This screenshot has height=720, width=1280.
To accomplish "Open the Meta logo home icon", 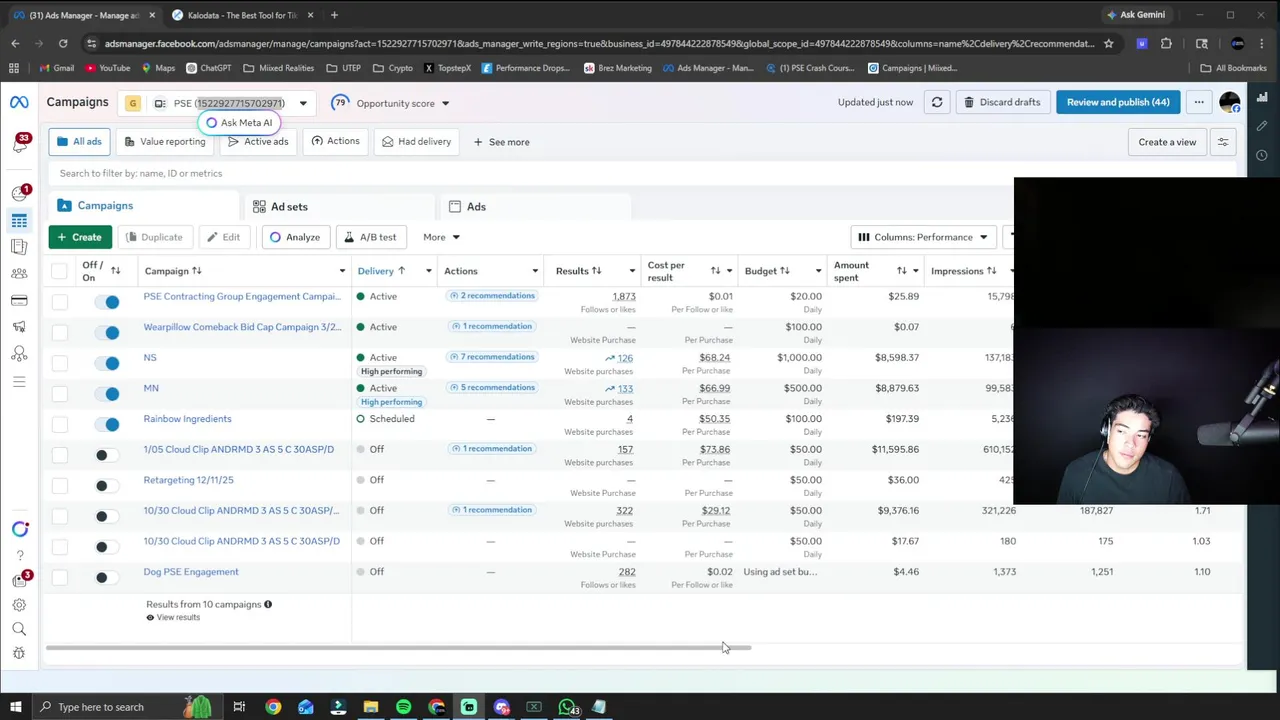I will (x=19, y=102).
